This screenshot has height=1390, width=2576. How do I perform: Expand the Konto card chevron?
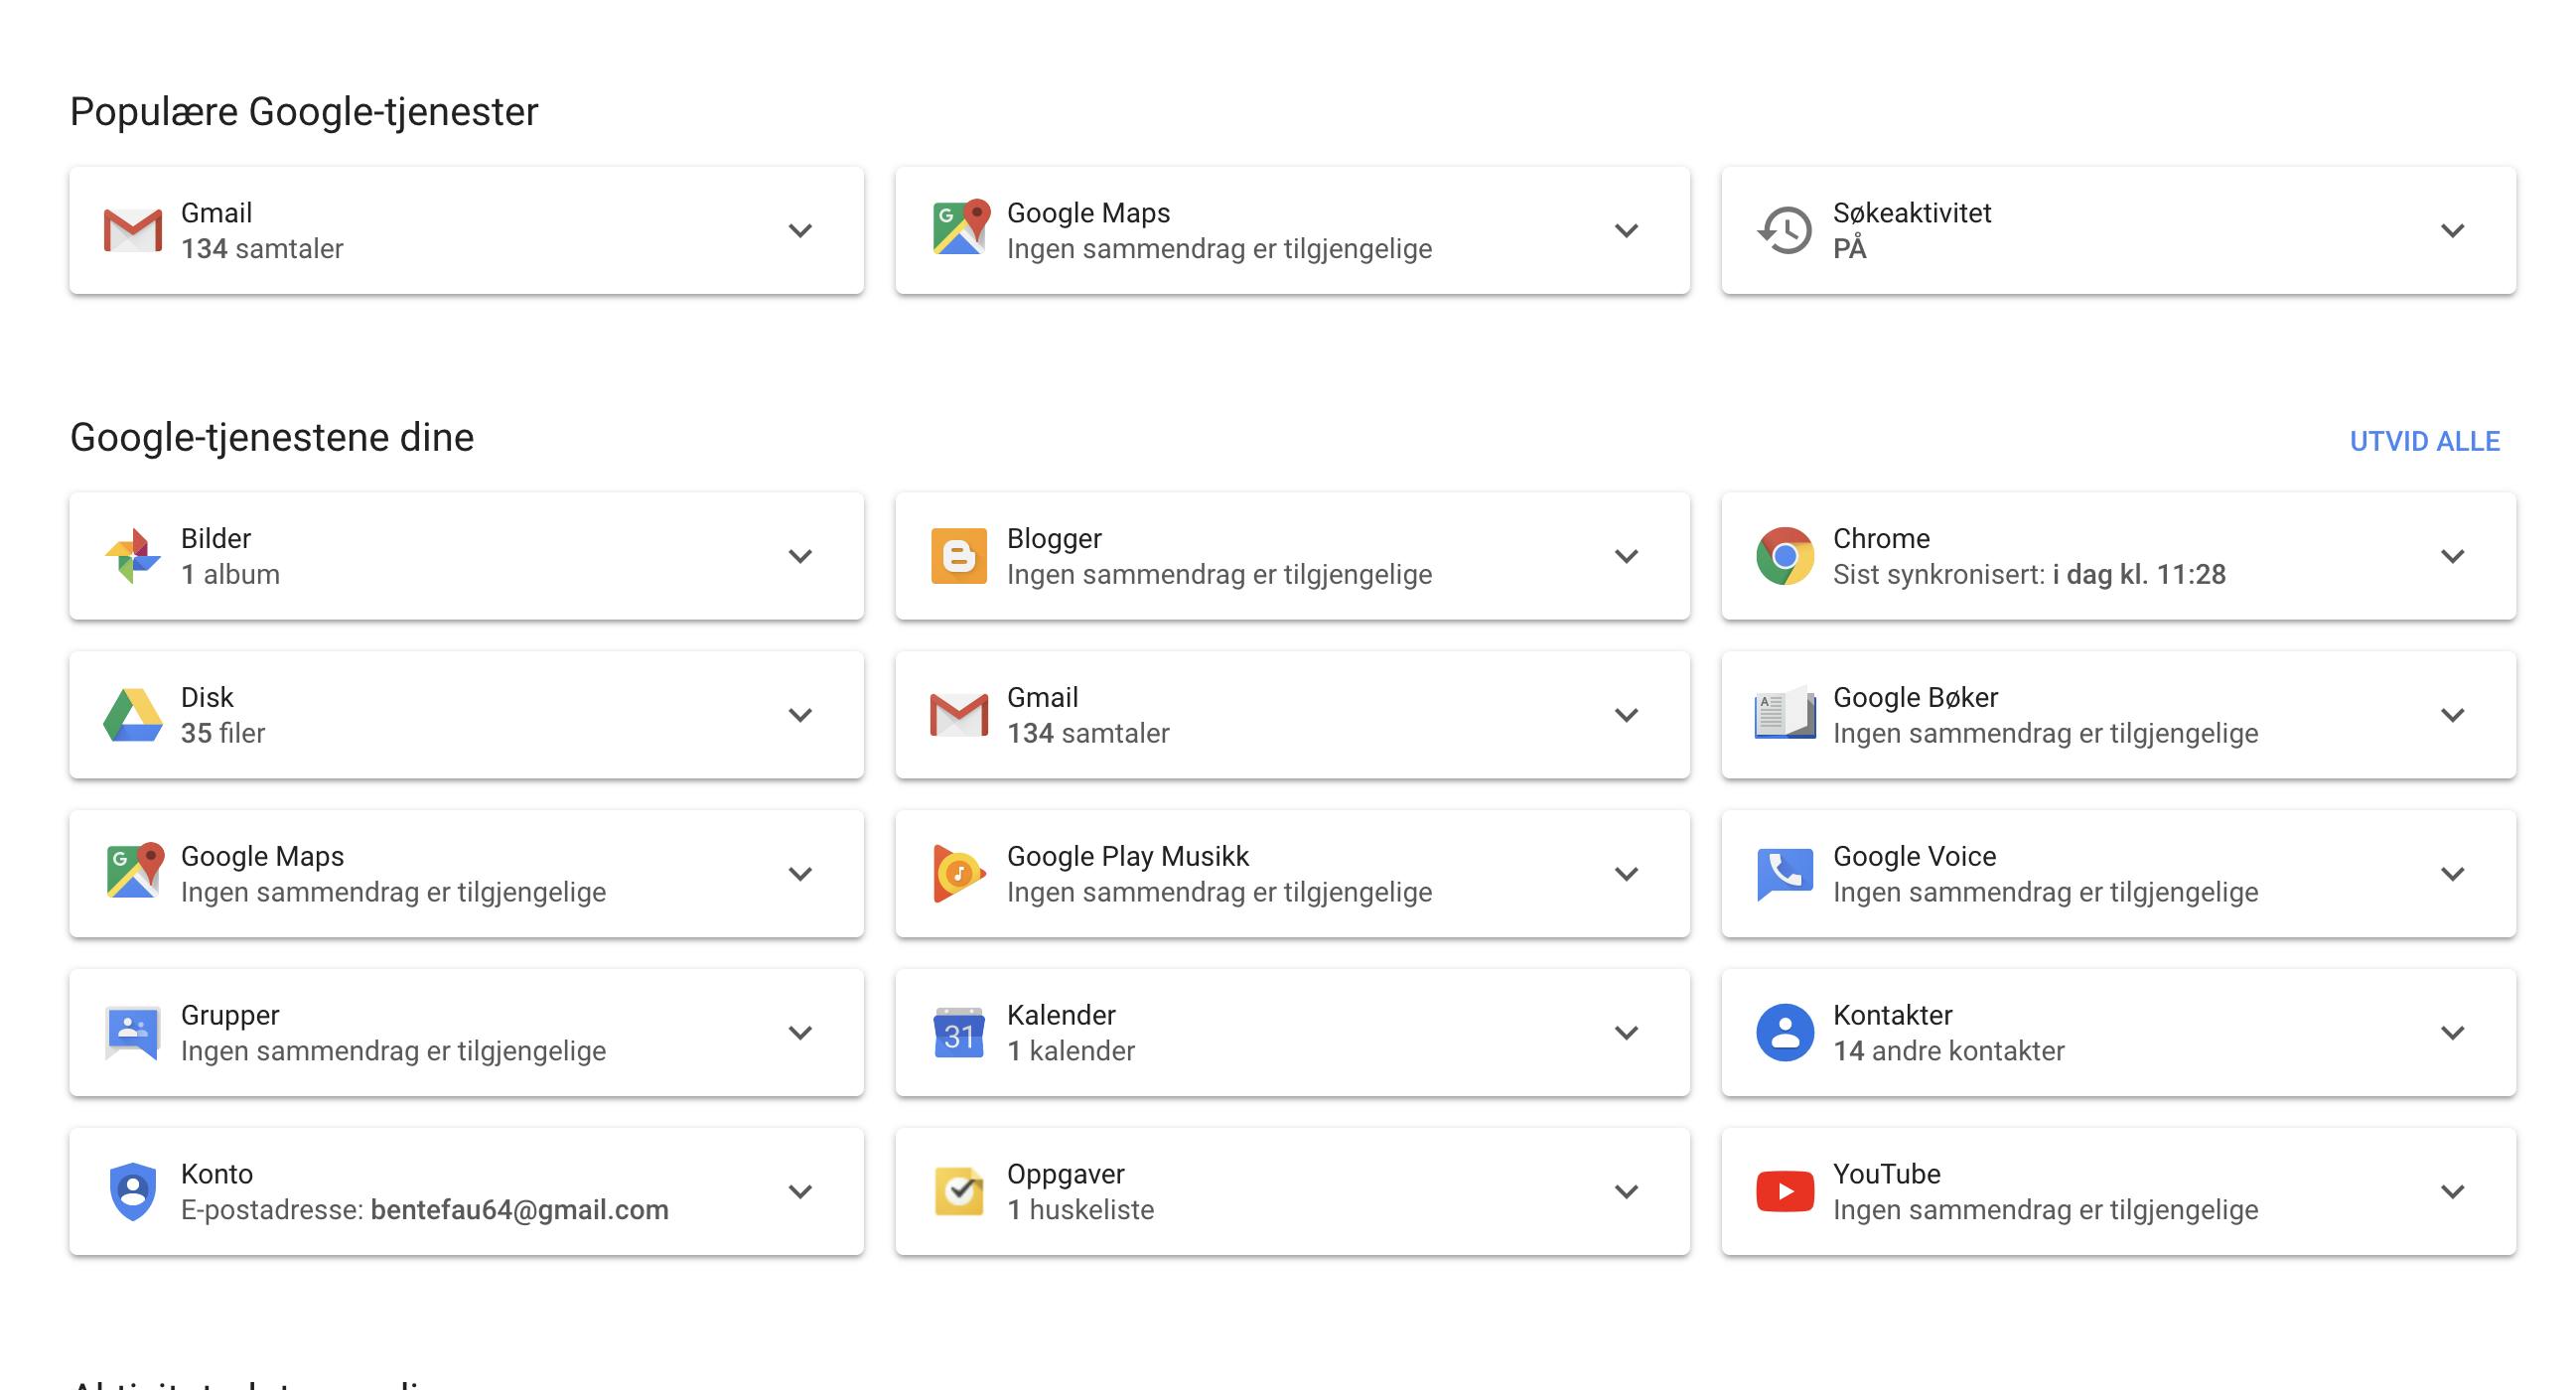click(x=800, y=1192)
